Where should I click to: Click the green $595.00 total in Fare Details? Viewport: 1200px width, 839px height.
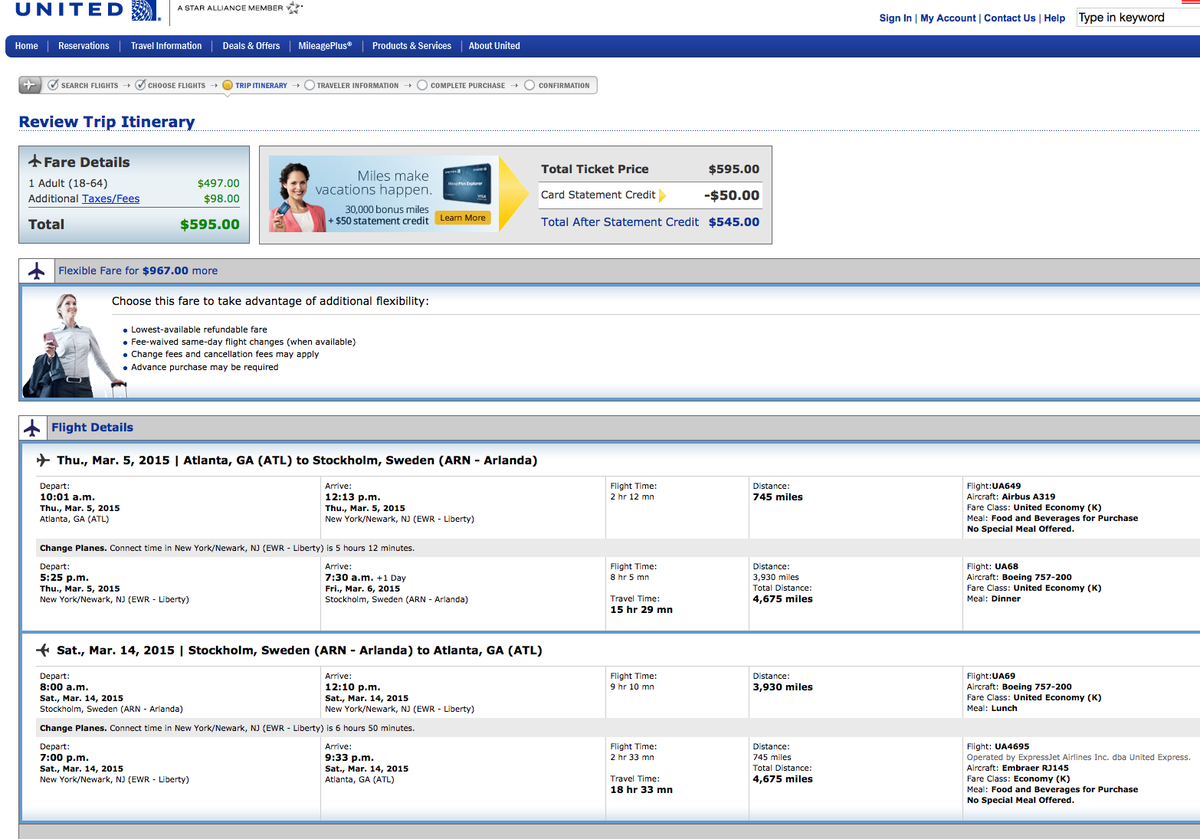coord(210,225)
